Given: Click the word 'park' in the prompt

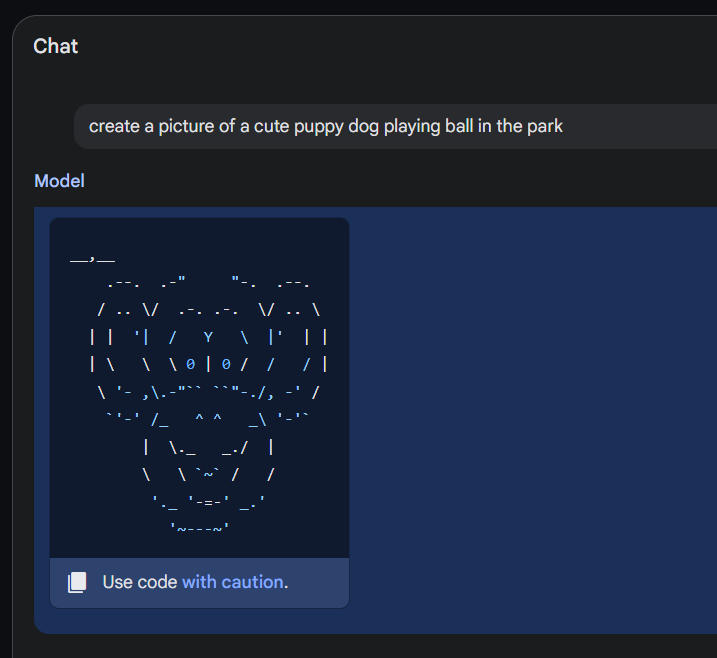Looking at the screenshot, I should point(545,126).
